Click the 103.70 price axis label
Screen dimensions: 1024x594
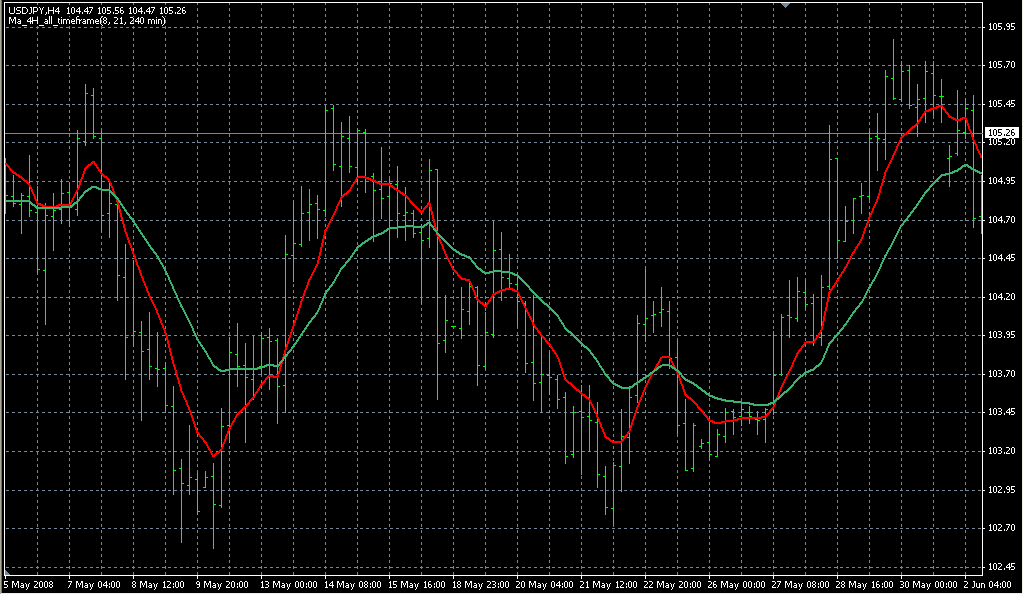[1001, 374]
